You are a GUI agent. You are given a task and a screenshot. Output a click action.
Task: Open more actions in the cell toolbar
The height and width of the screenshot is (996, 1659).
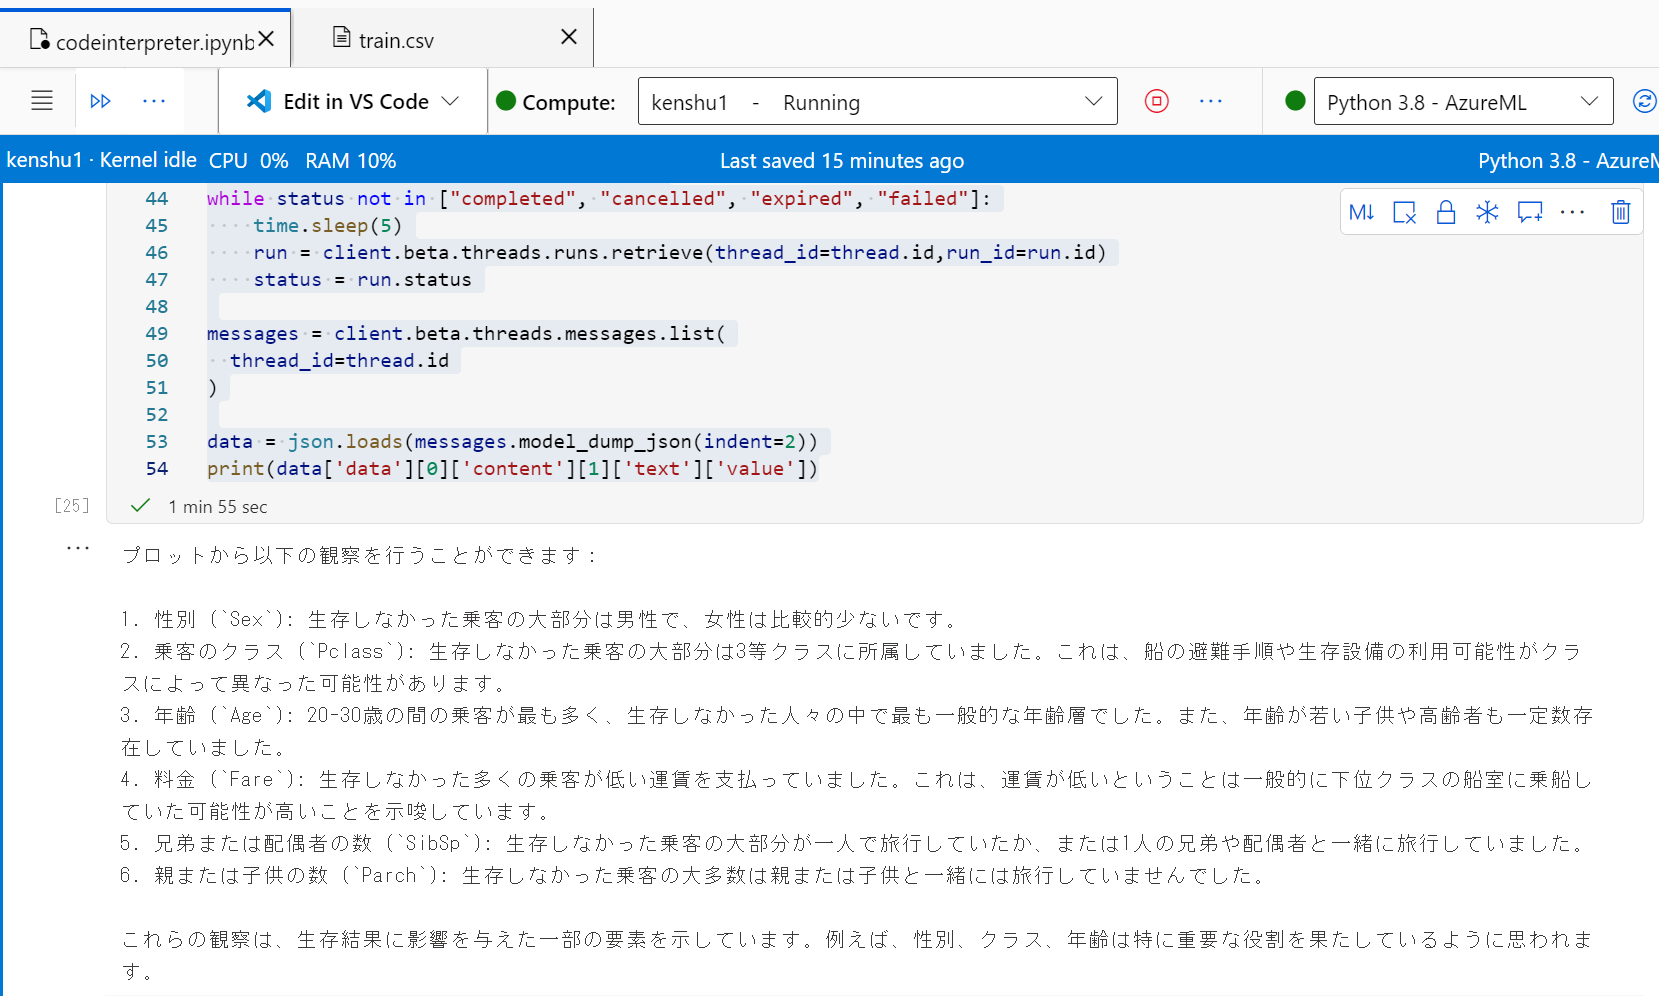coord(1573,211)
